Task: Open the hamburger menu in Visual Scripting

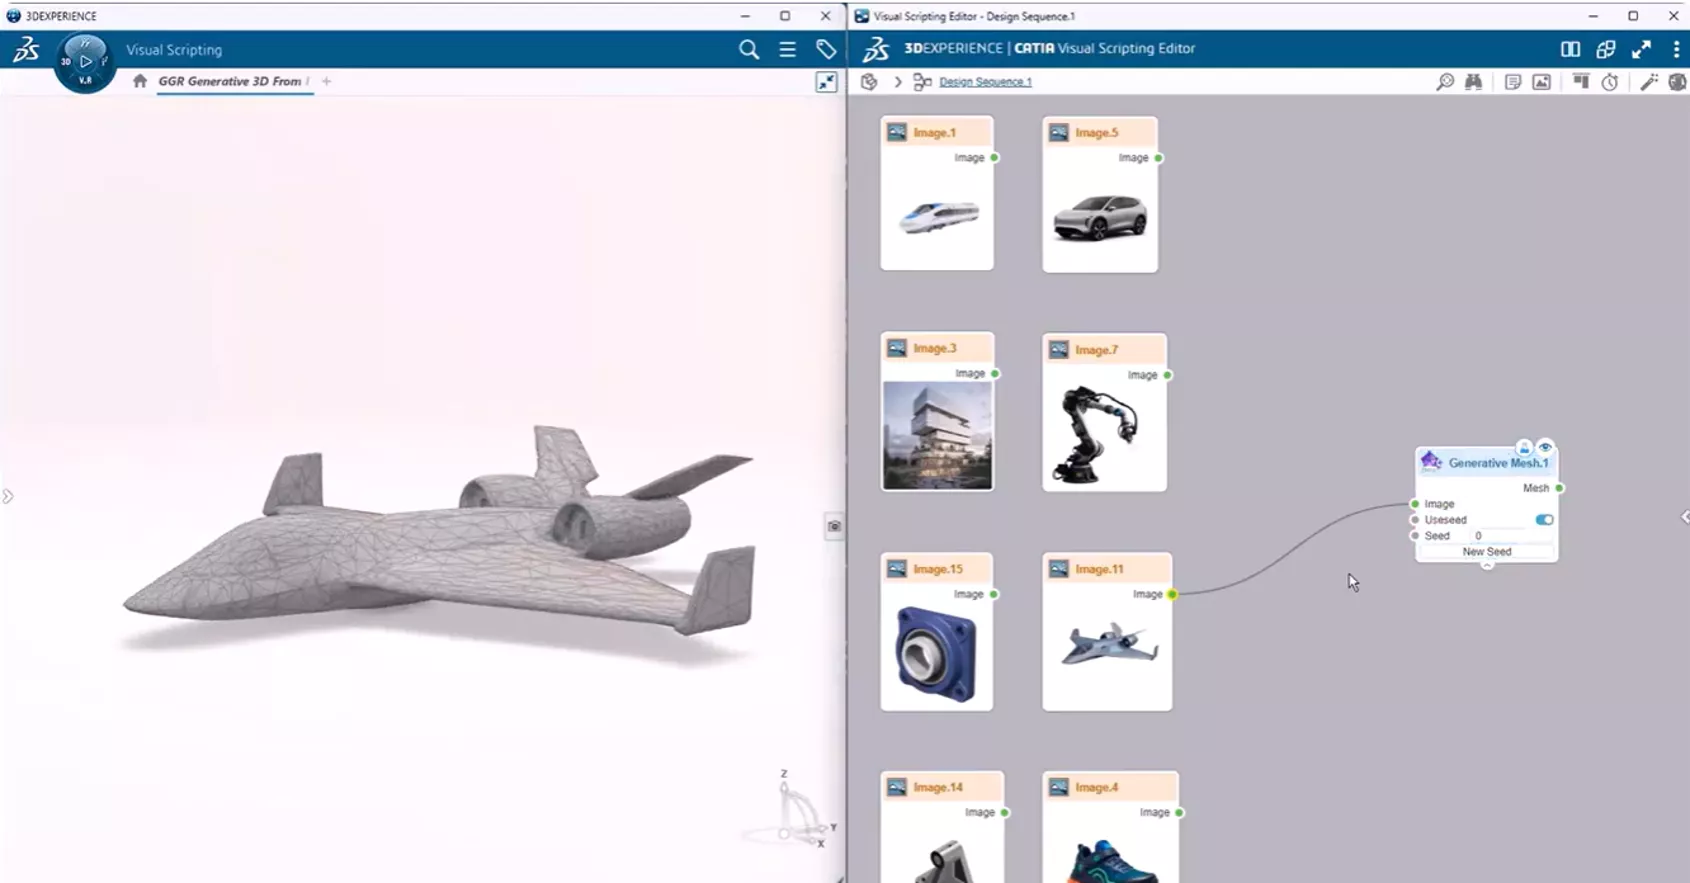Action: tap(788, 49)
